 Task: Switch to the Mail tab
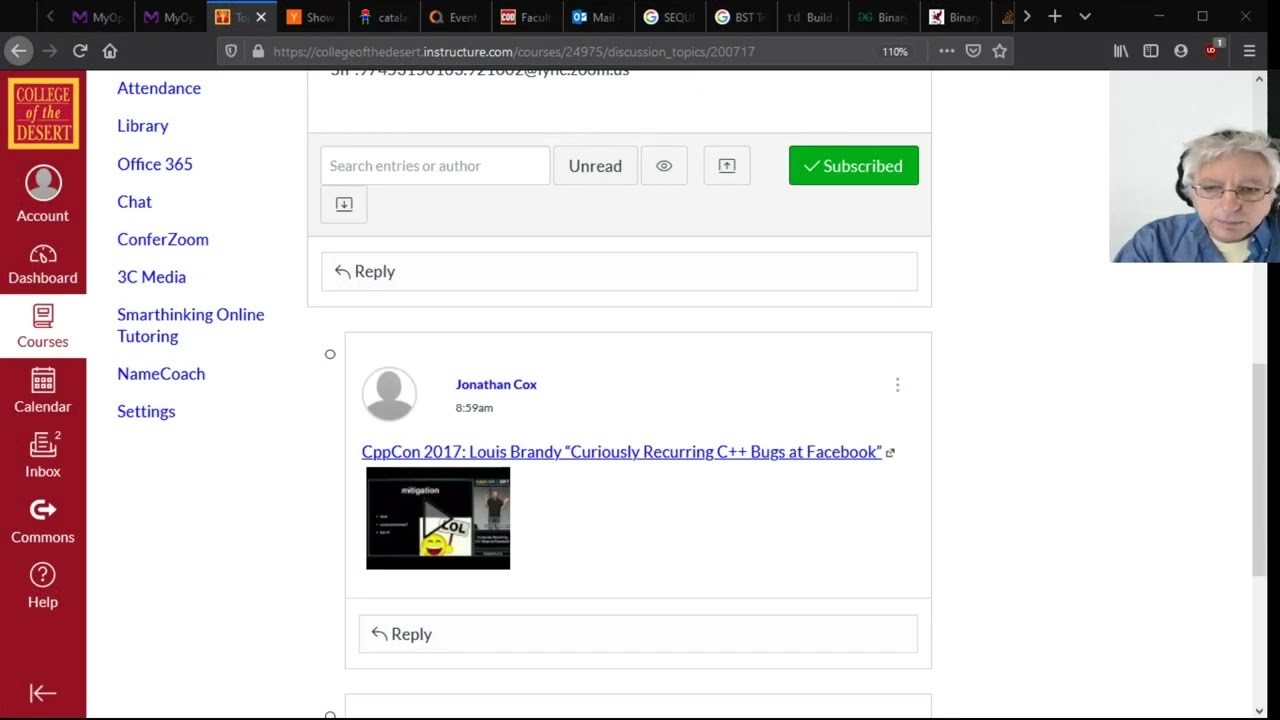coord(596,17)
